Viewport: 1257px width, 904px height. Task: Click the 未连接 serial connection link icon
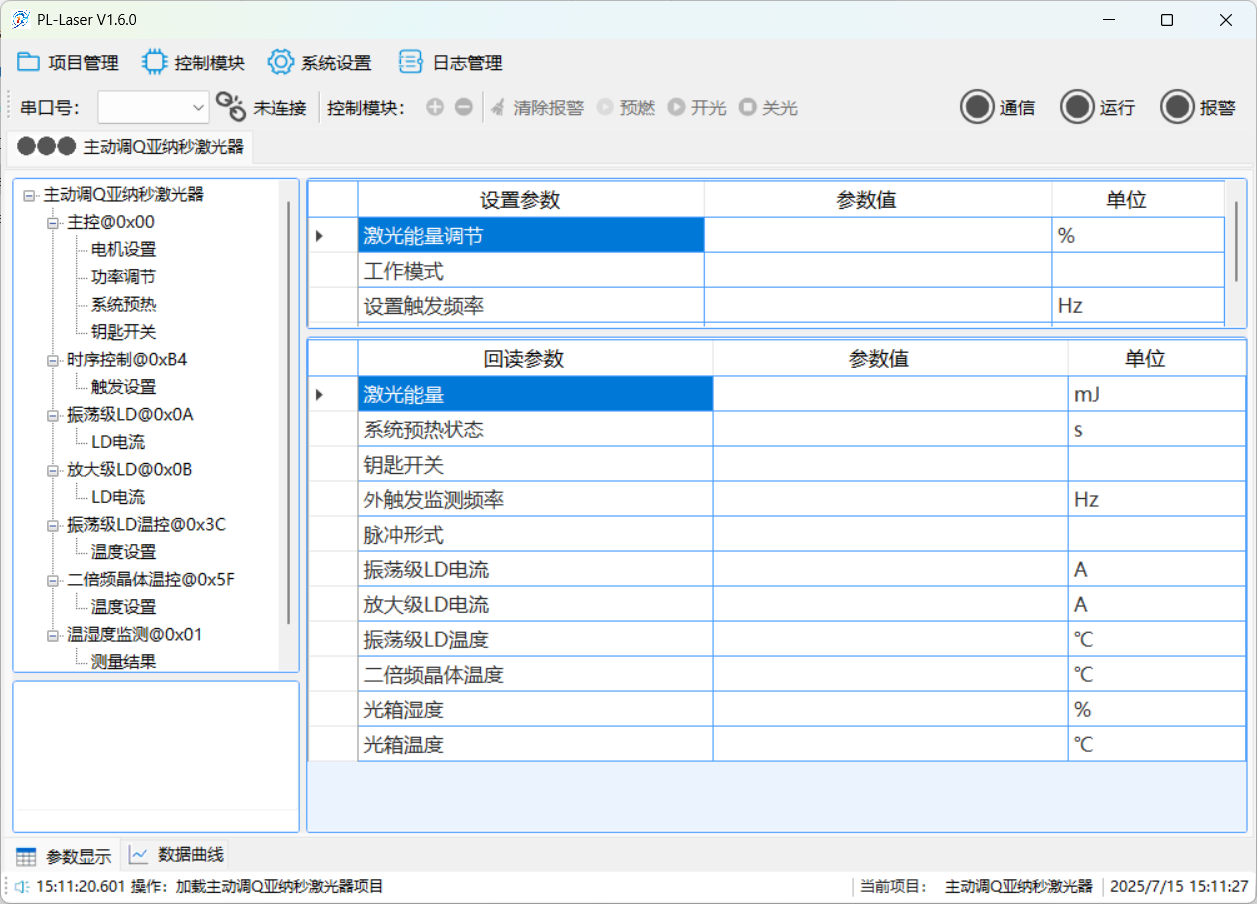click(231, 107)
